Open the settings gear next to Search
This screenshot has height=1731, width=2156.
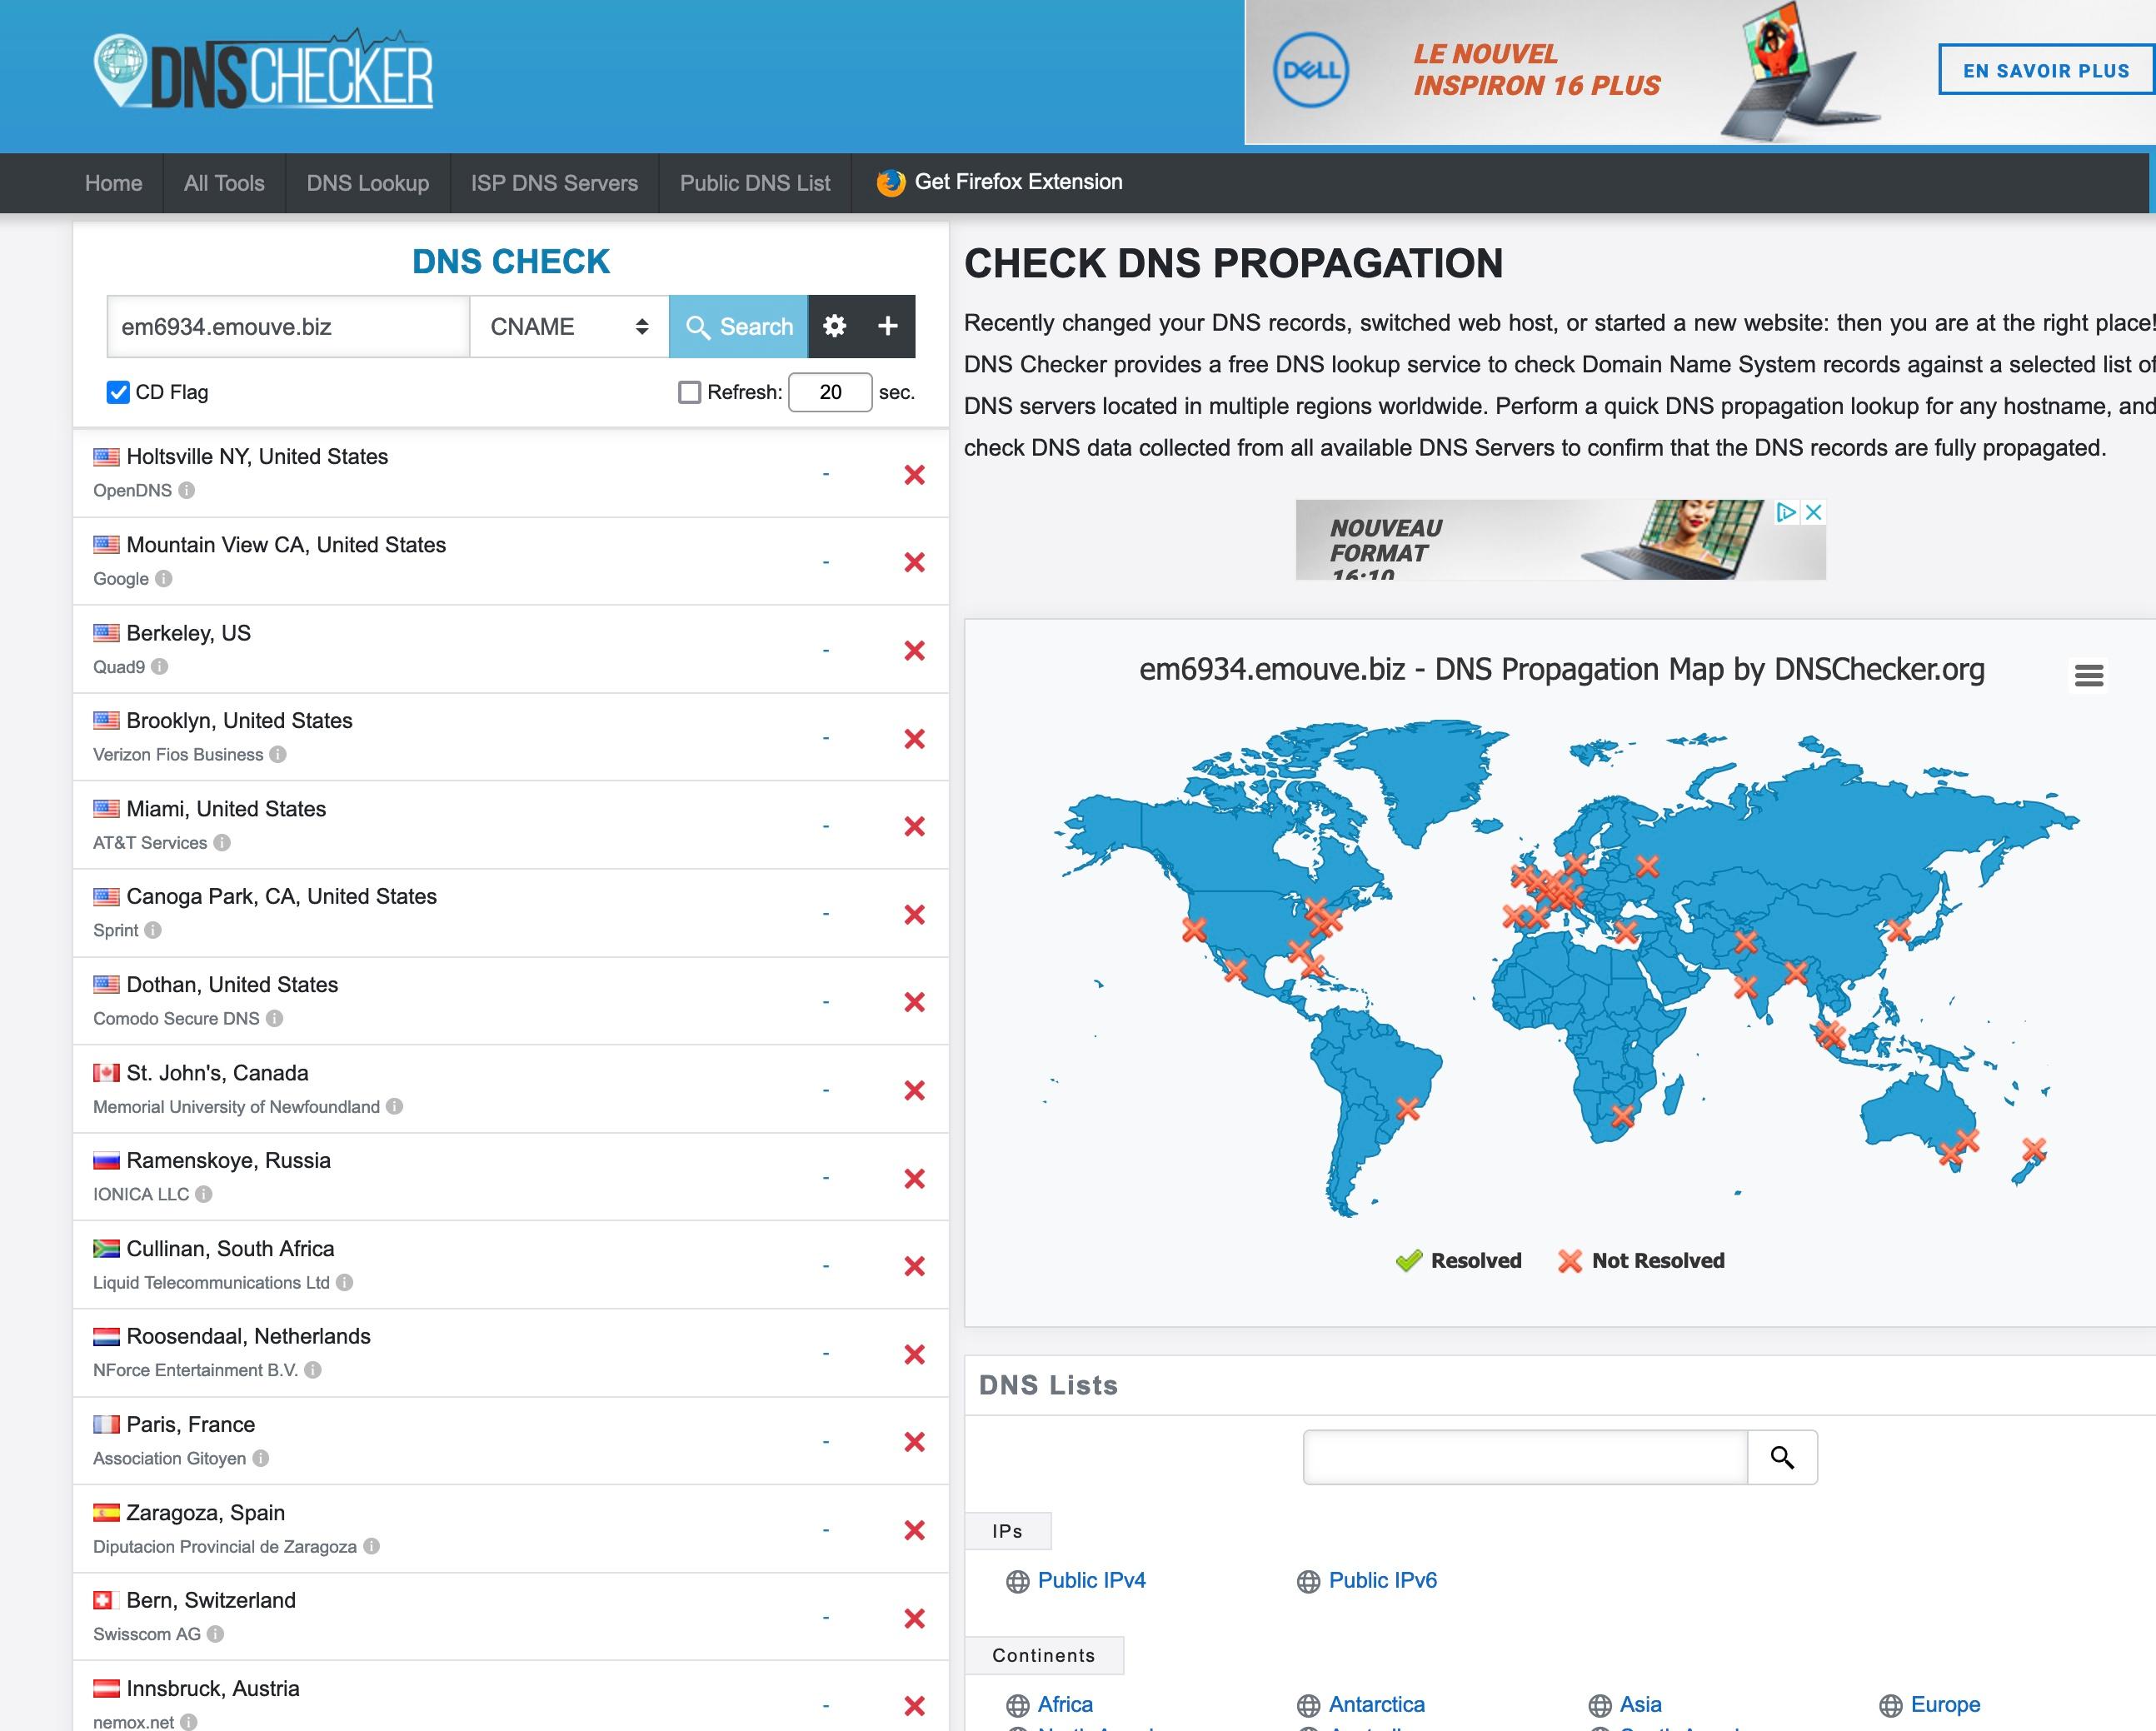pyautogui.click(x=835, y=326)
